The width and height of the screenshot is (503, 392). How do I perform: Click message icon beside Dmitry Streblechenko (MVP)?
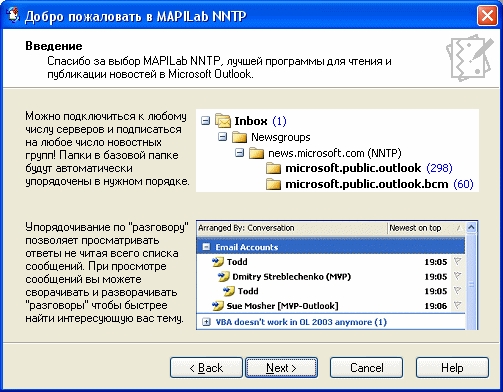223,277
